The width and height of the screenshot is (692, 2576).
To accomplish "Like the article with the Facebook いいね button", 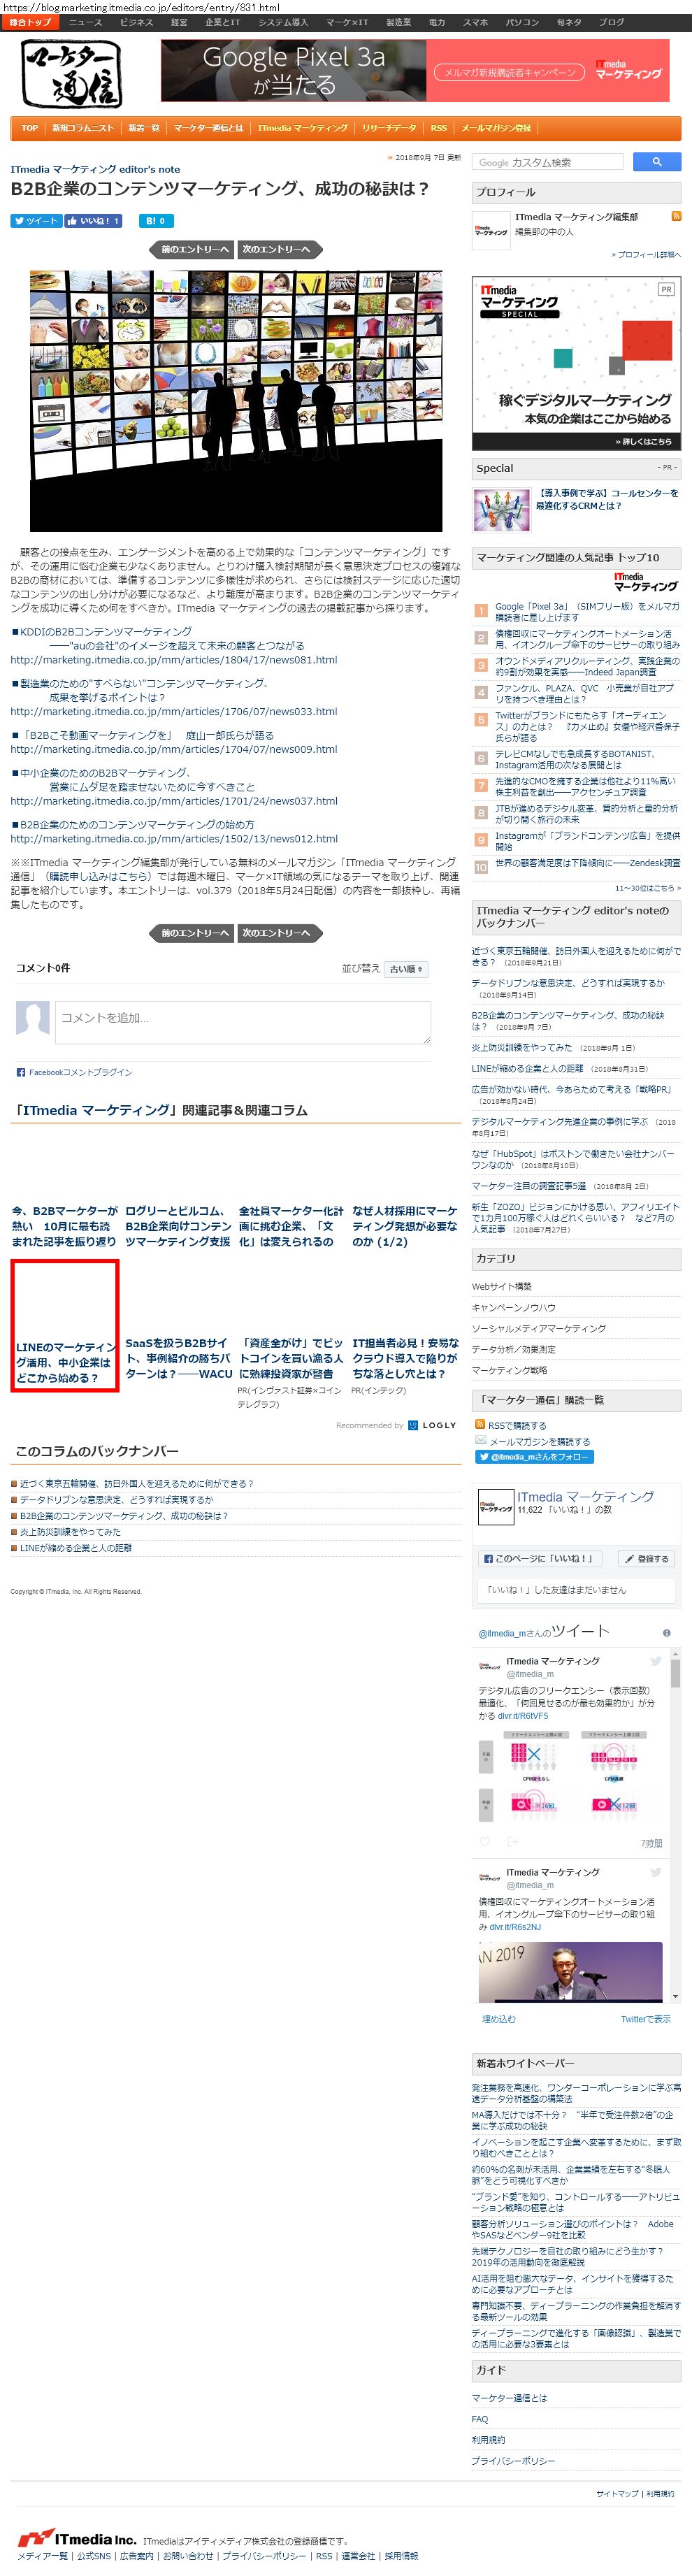I will (x=94, y=221).
